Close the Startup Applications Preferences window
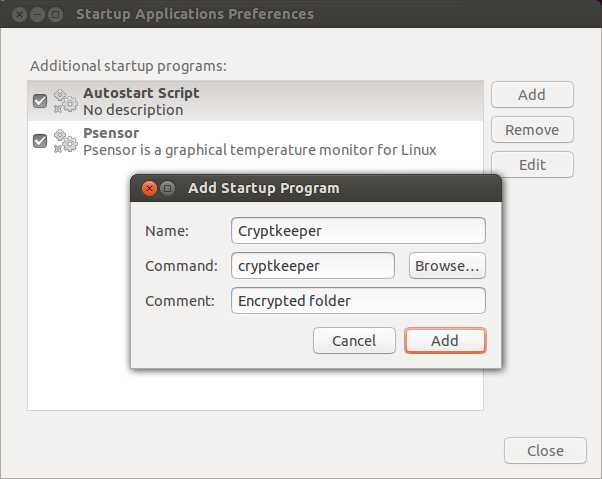Screen dimensions: 602x479 point(17,15)
